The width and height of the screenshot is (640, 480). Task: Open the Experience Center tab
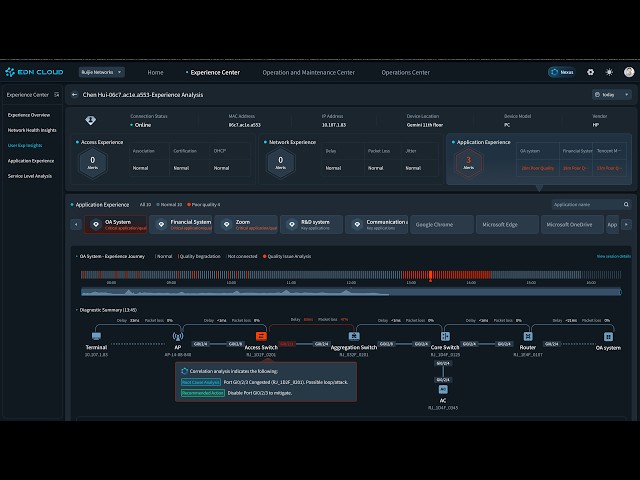click(215, 72)
